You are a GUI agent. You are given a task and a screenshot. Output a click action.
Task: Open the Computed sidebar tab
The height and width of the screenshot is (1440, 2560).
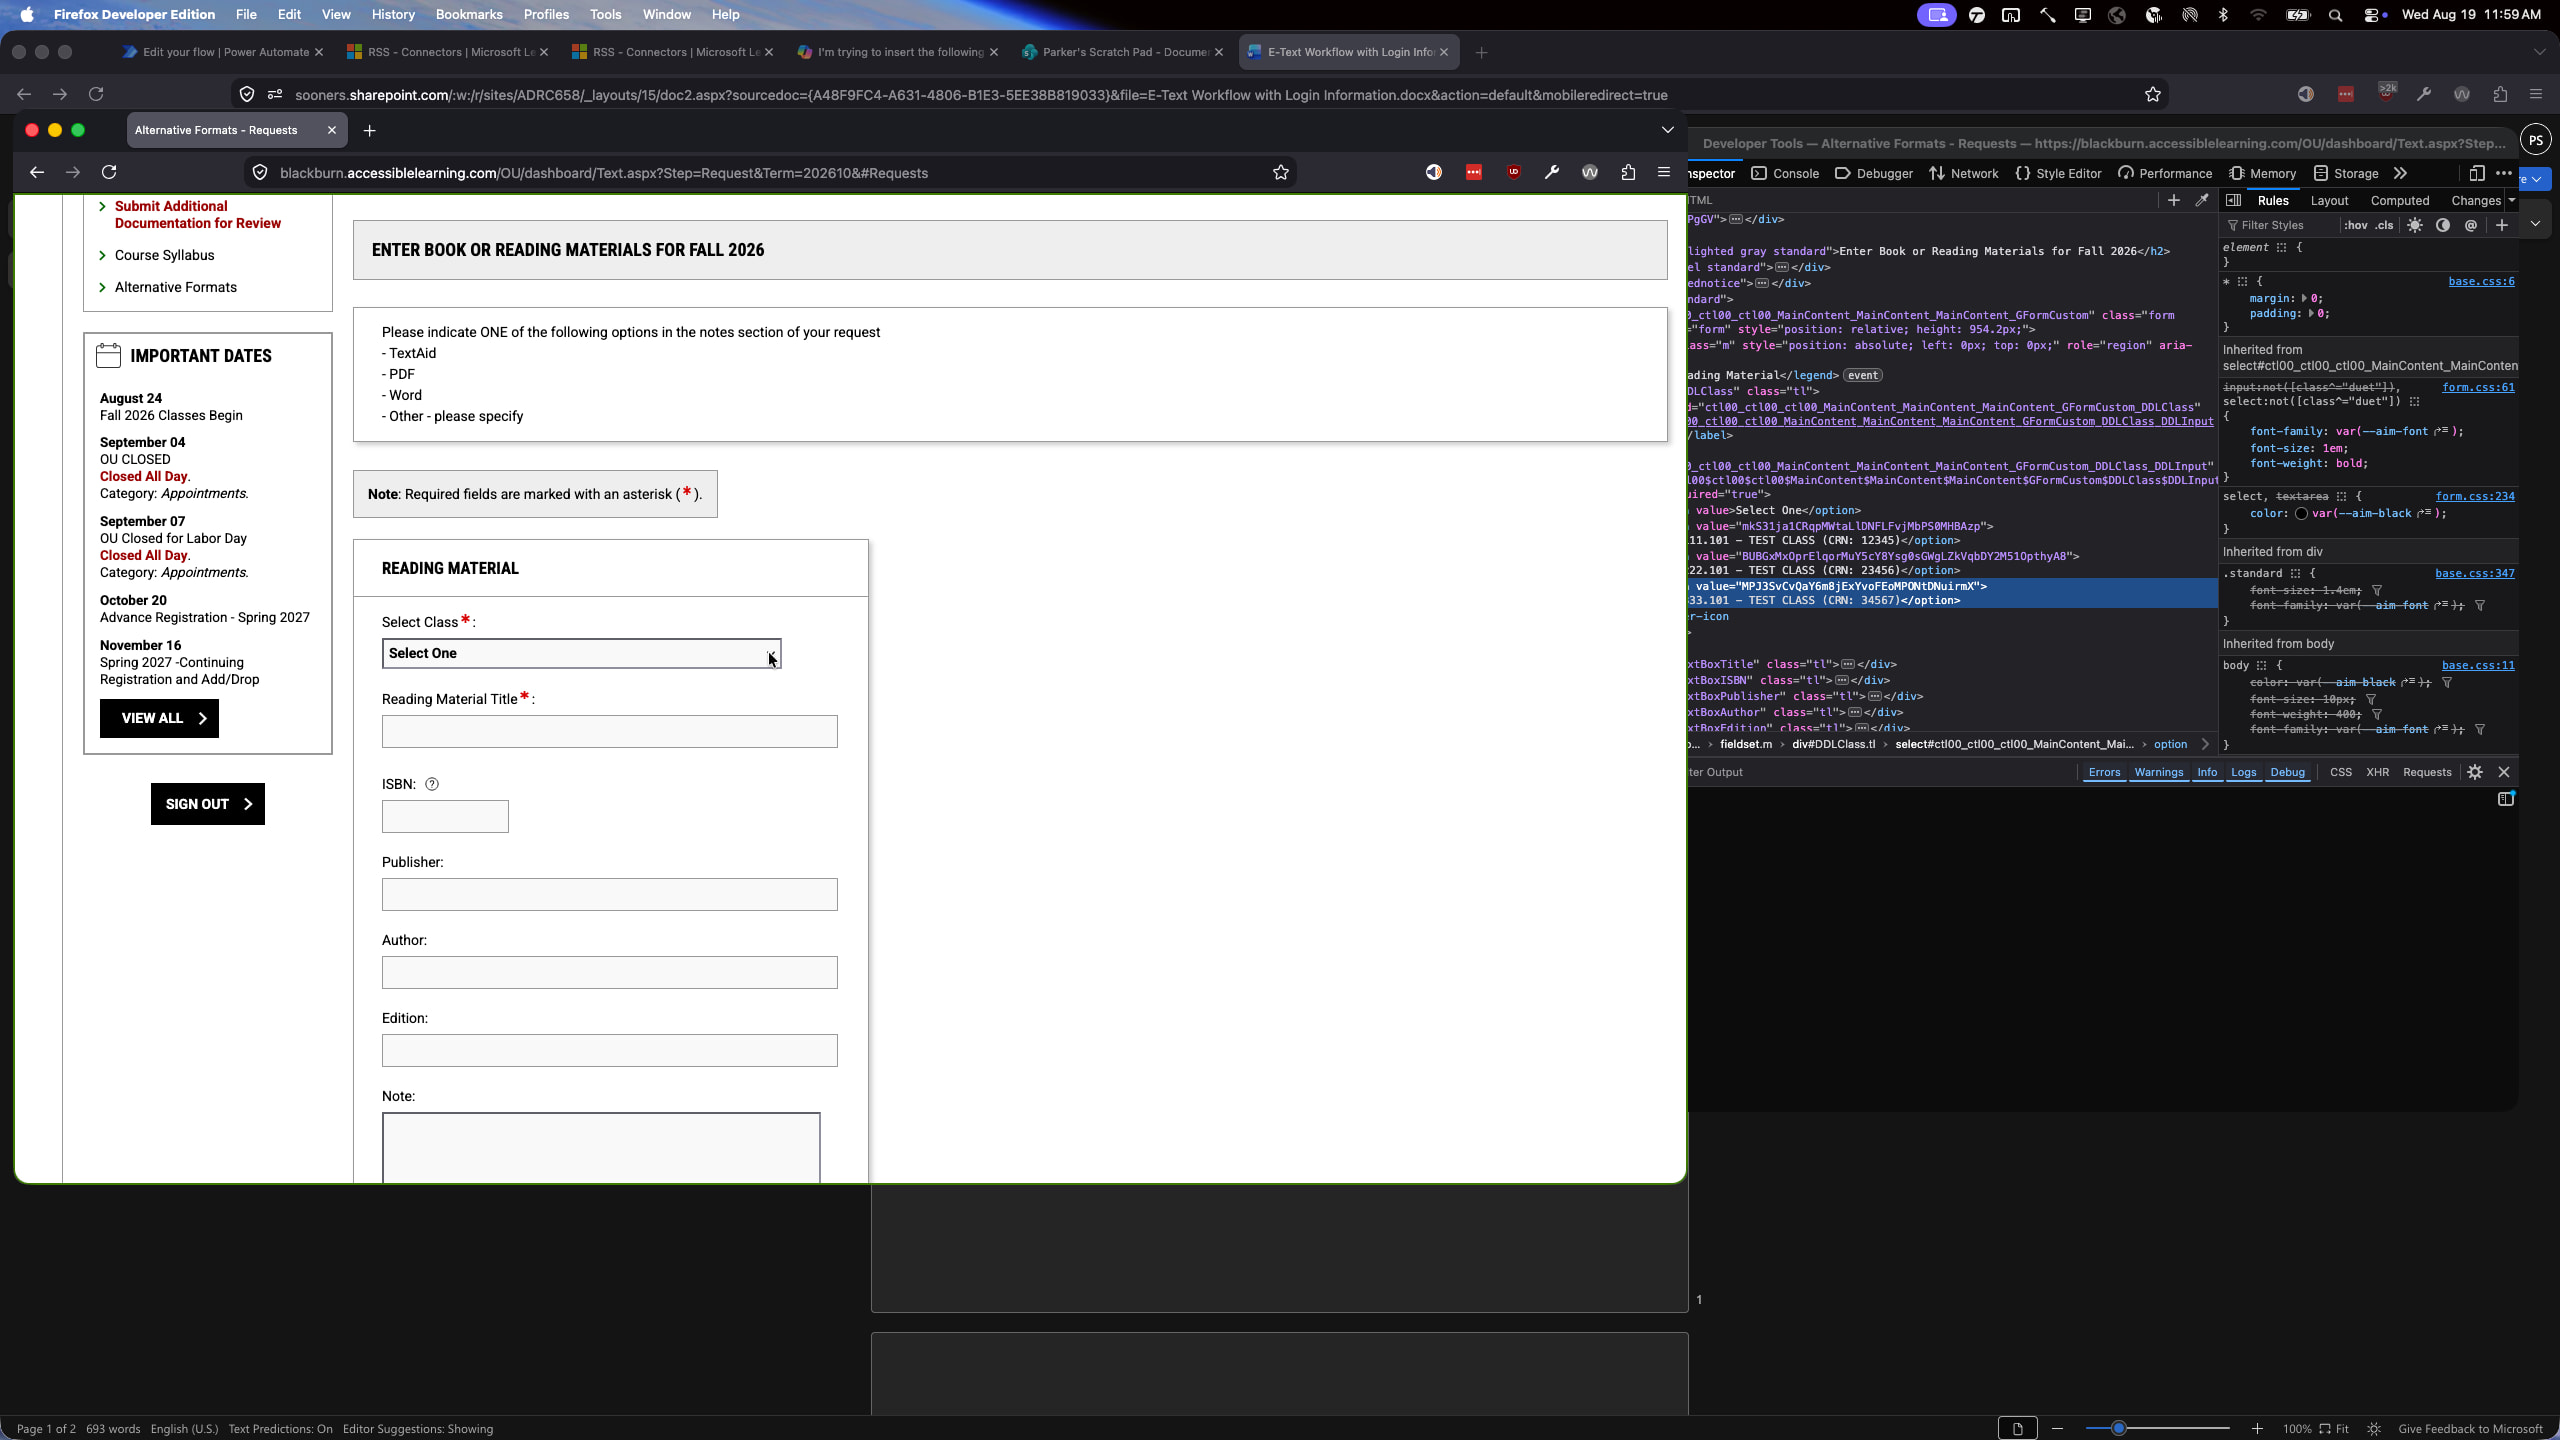point(2399,200)
